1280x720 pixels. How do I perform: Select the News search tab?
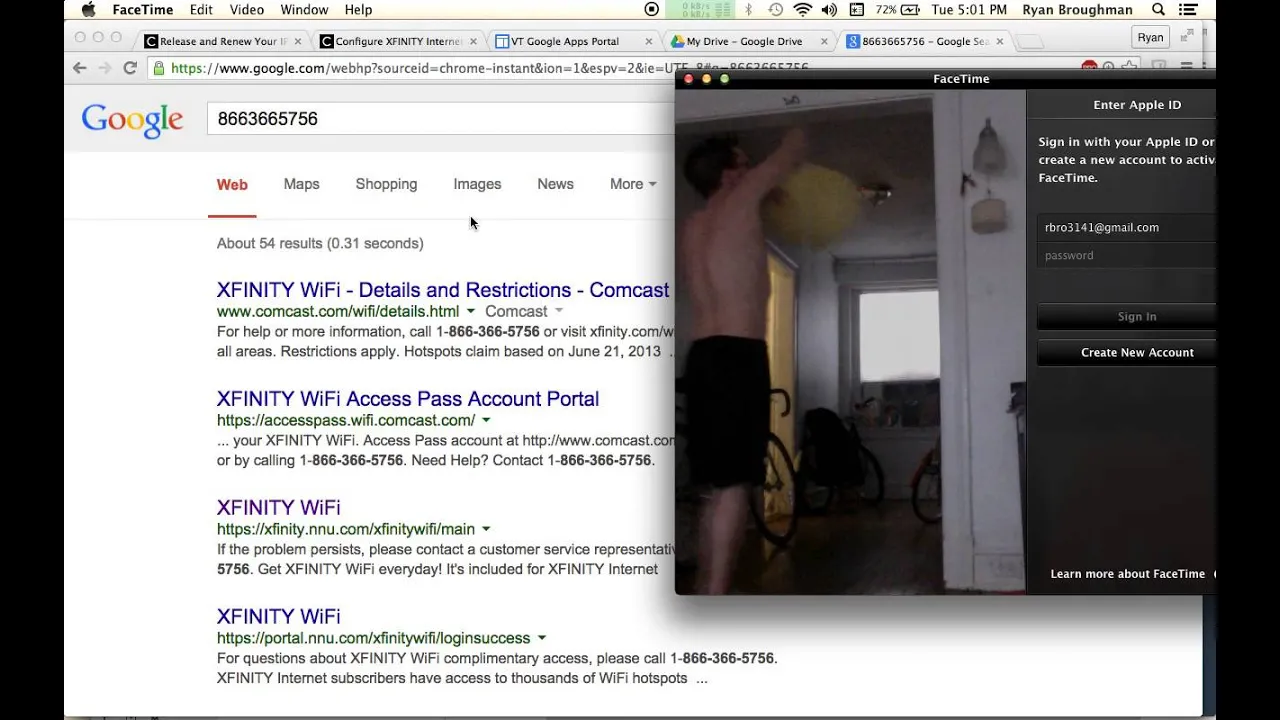(555, 184)
